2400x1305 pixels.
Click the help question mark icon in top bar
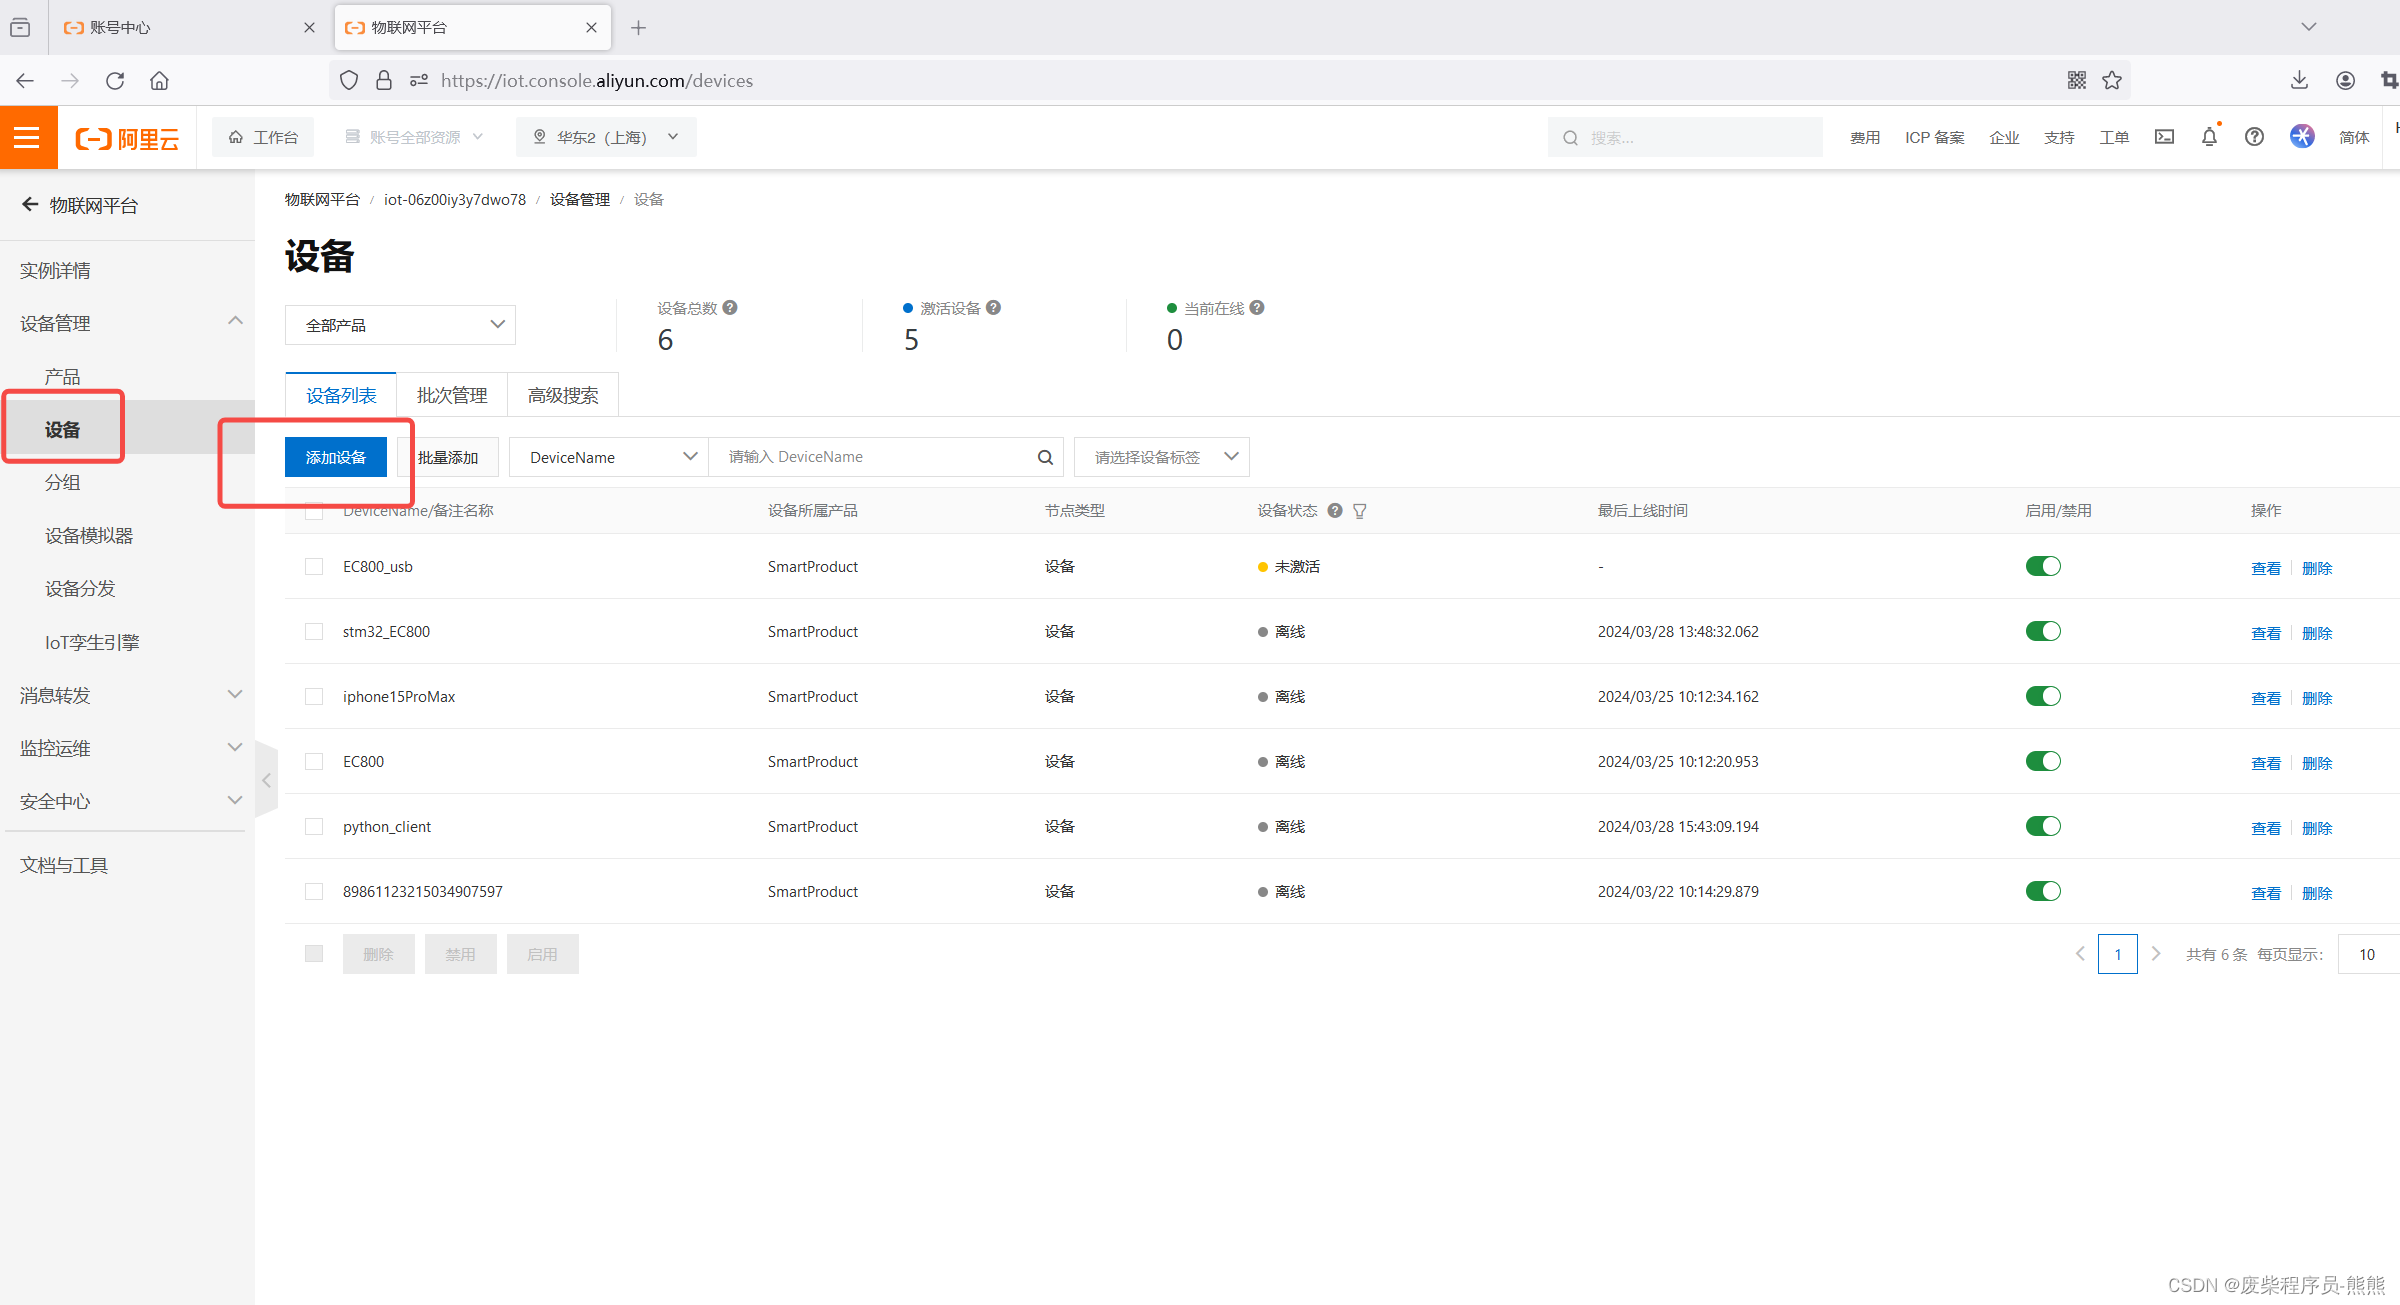coord(2254,137)
